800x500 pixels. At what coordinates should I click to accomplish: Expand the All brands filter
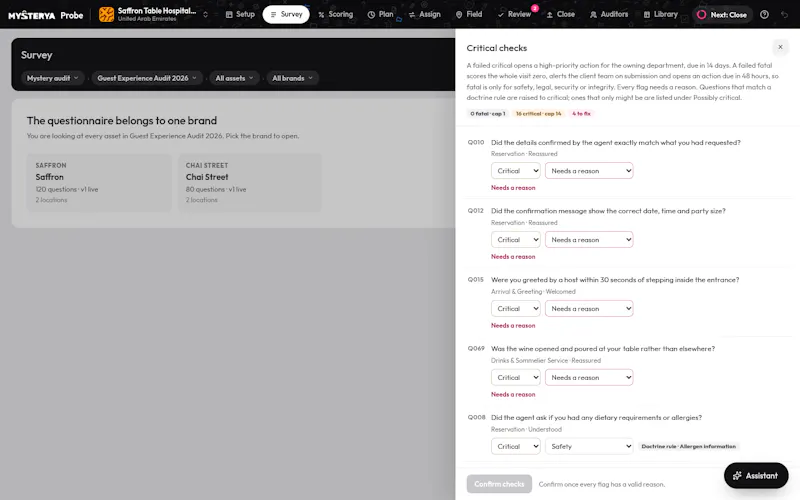[292, 78]
